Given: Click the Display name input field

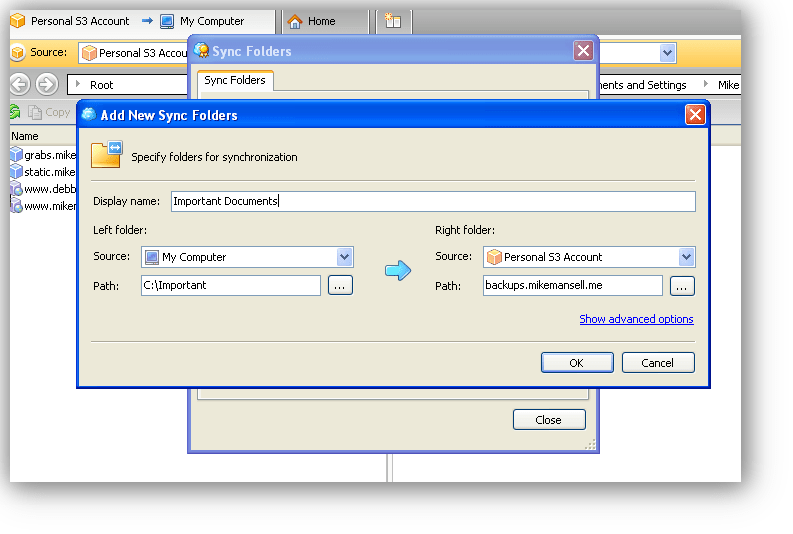Looking at the screenshot, I should tap(433, 201).
